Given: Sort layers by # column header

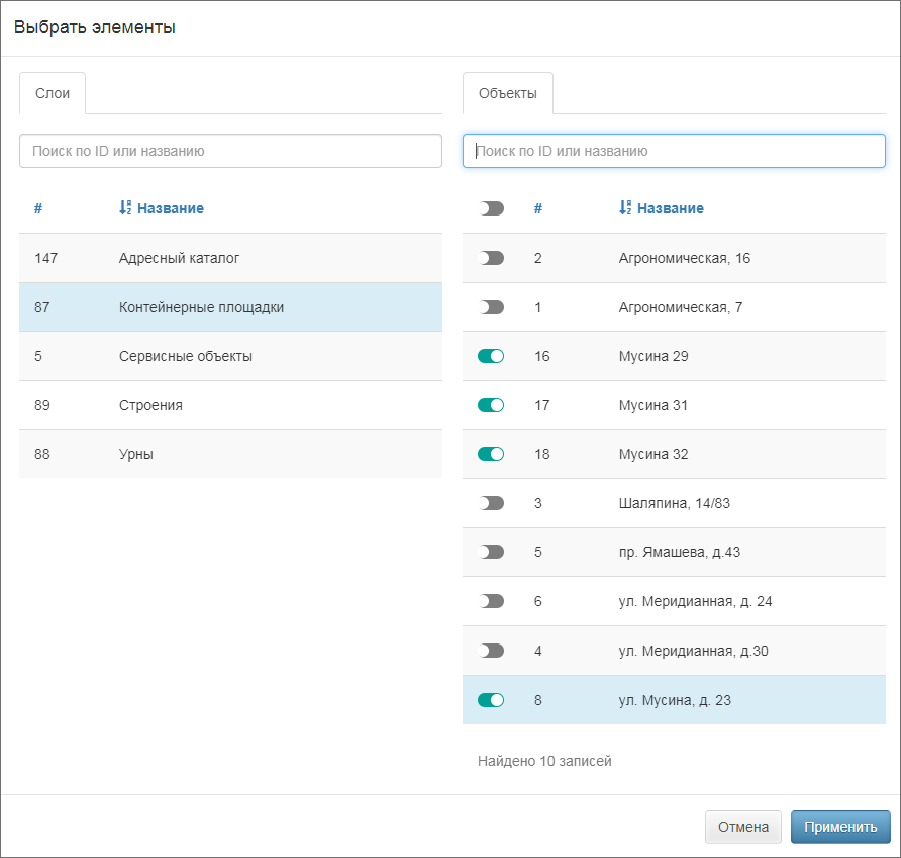Looking at the screenshot, I should point(38,208).
